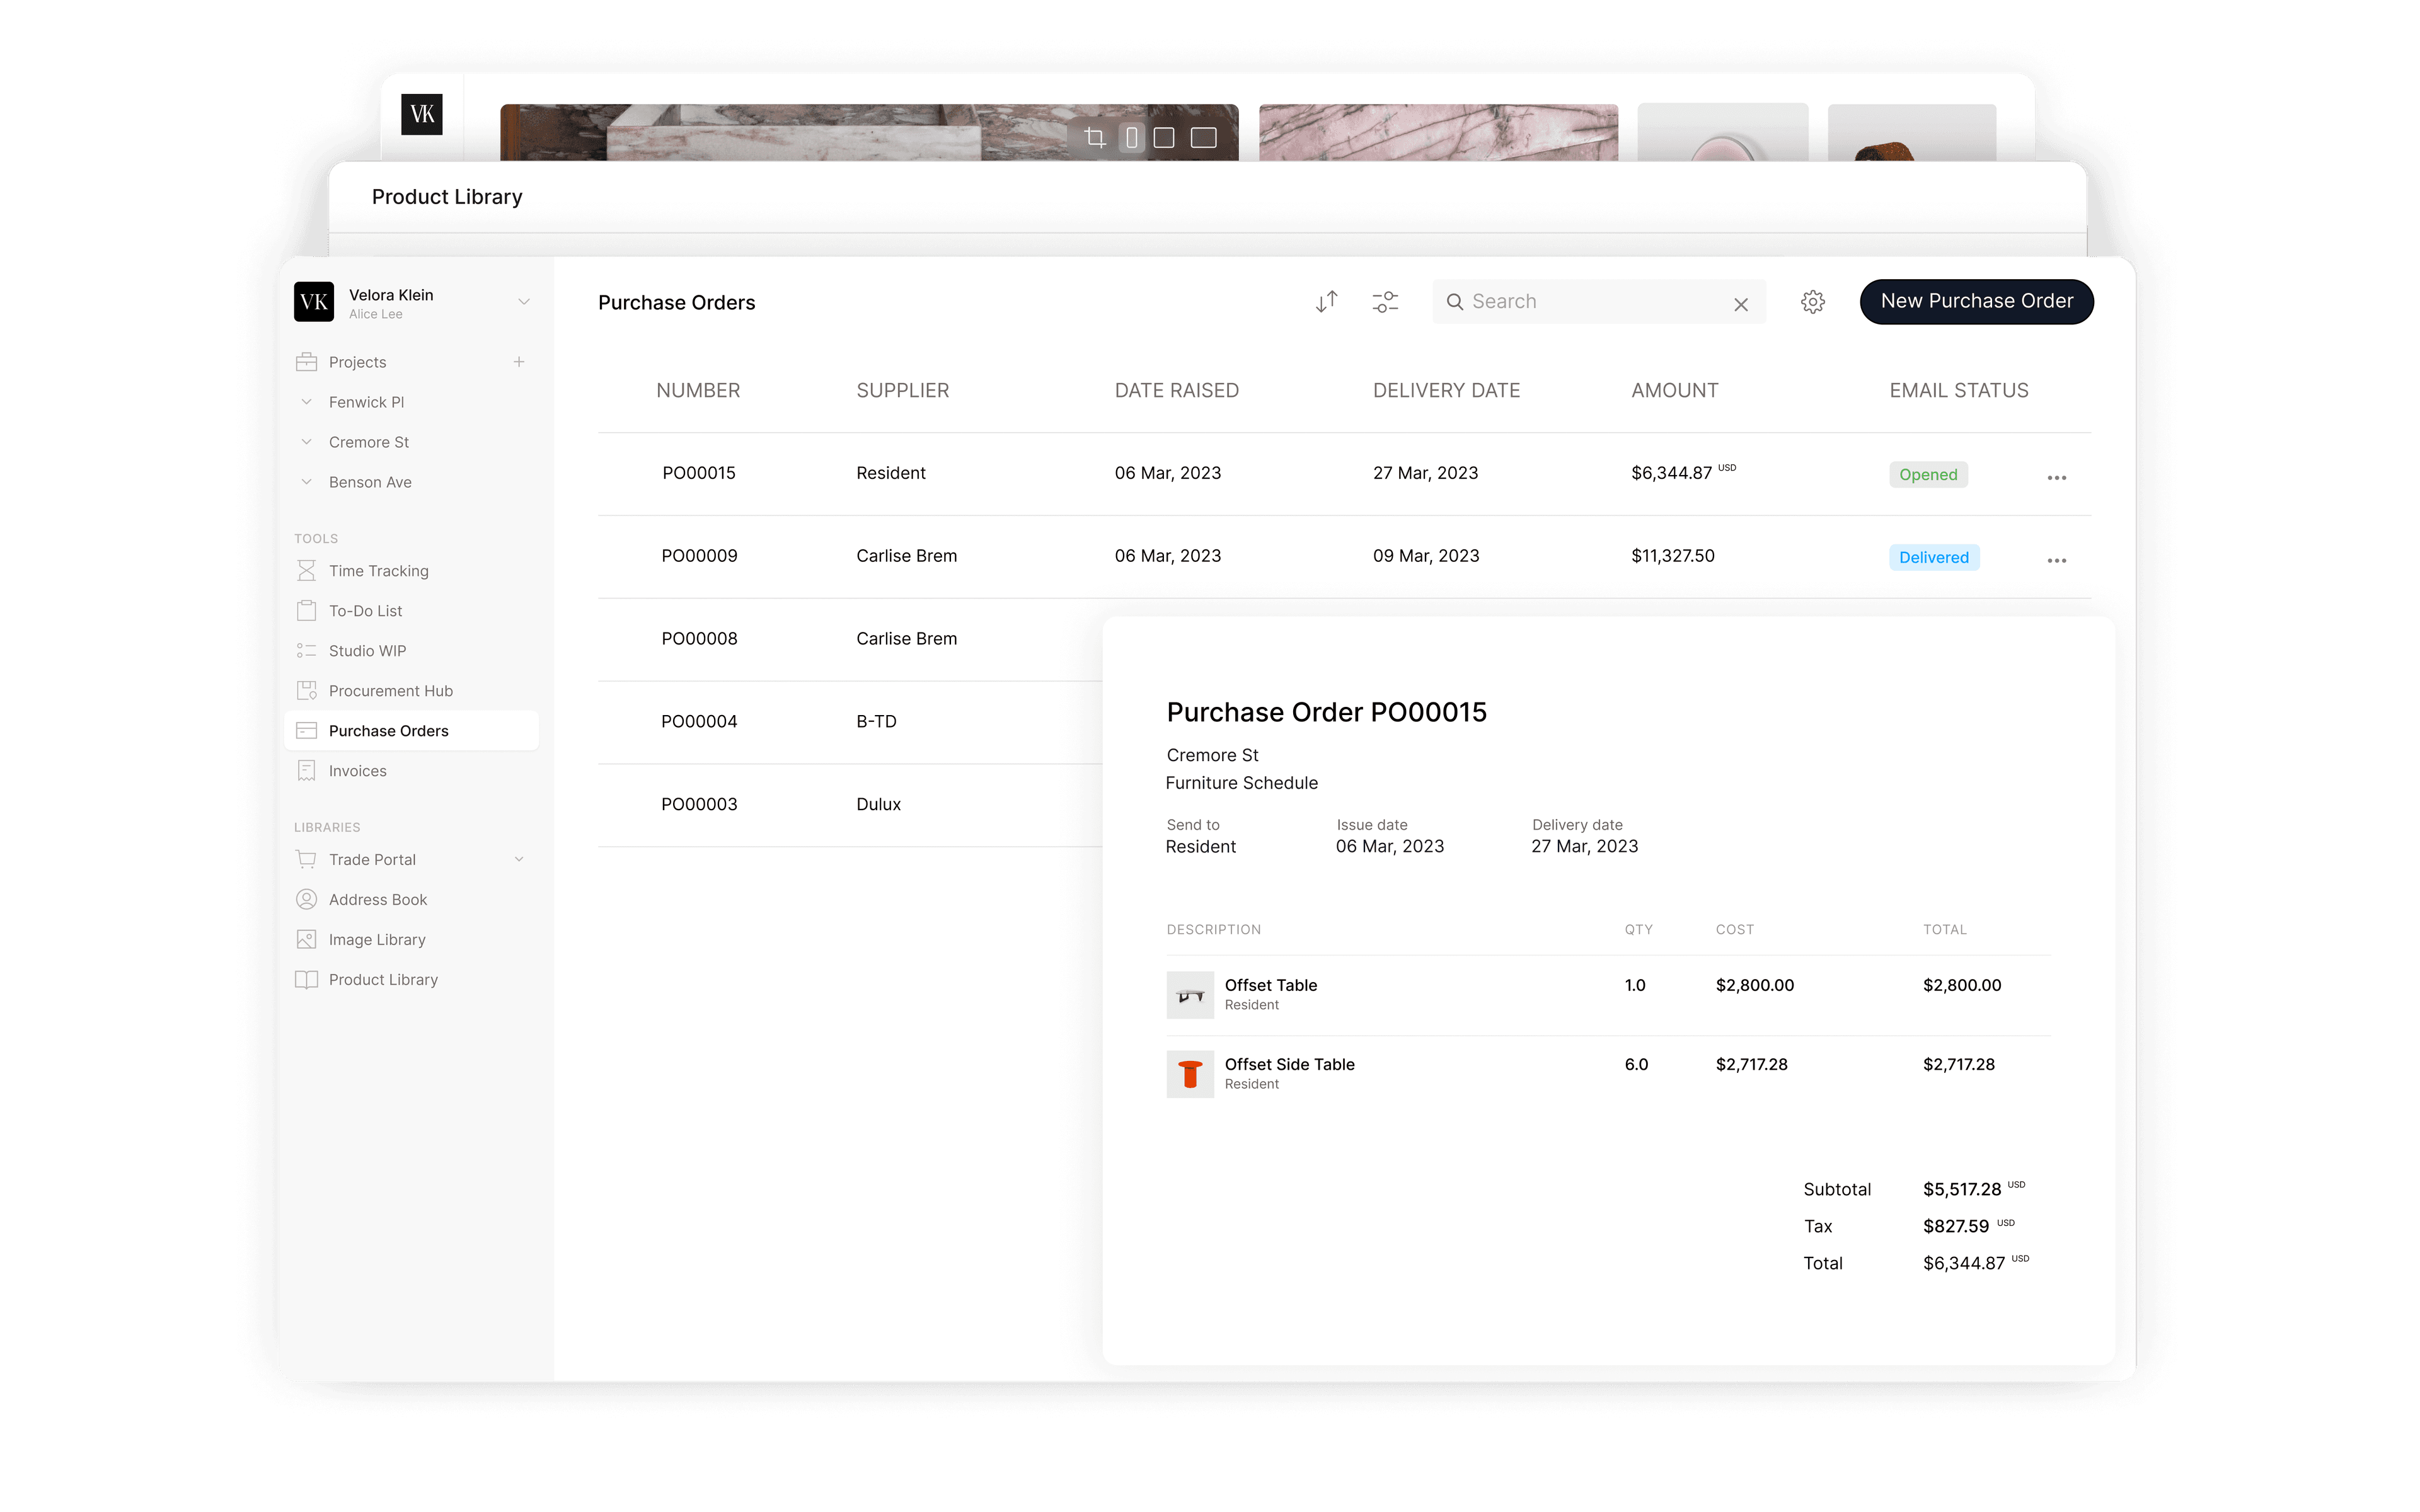Click the Opened email status badge
The image size is (2420, 1512).
coord(1927,476)
